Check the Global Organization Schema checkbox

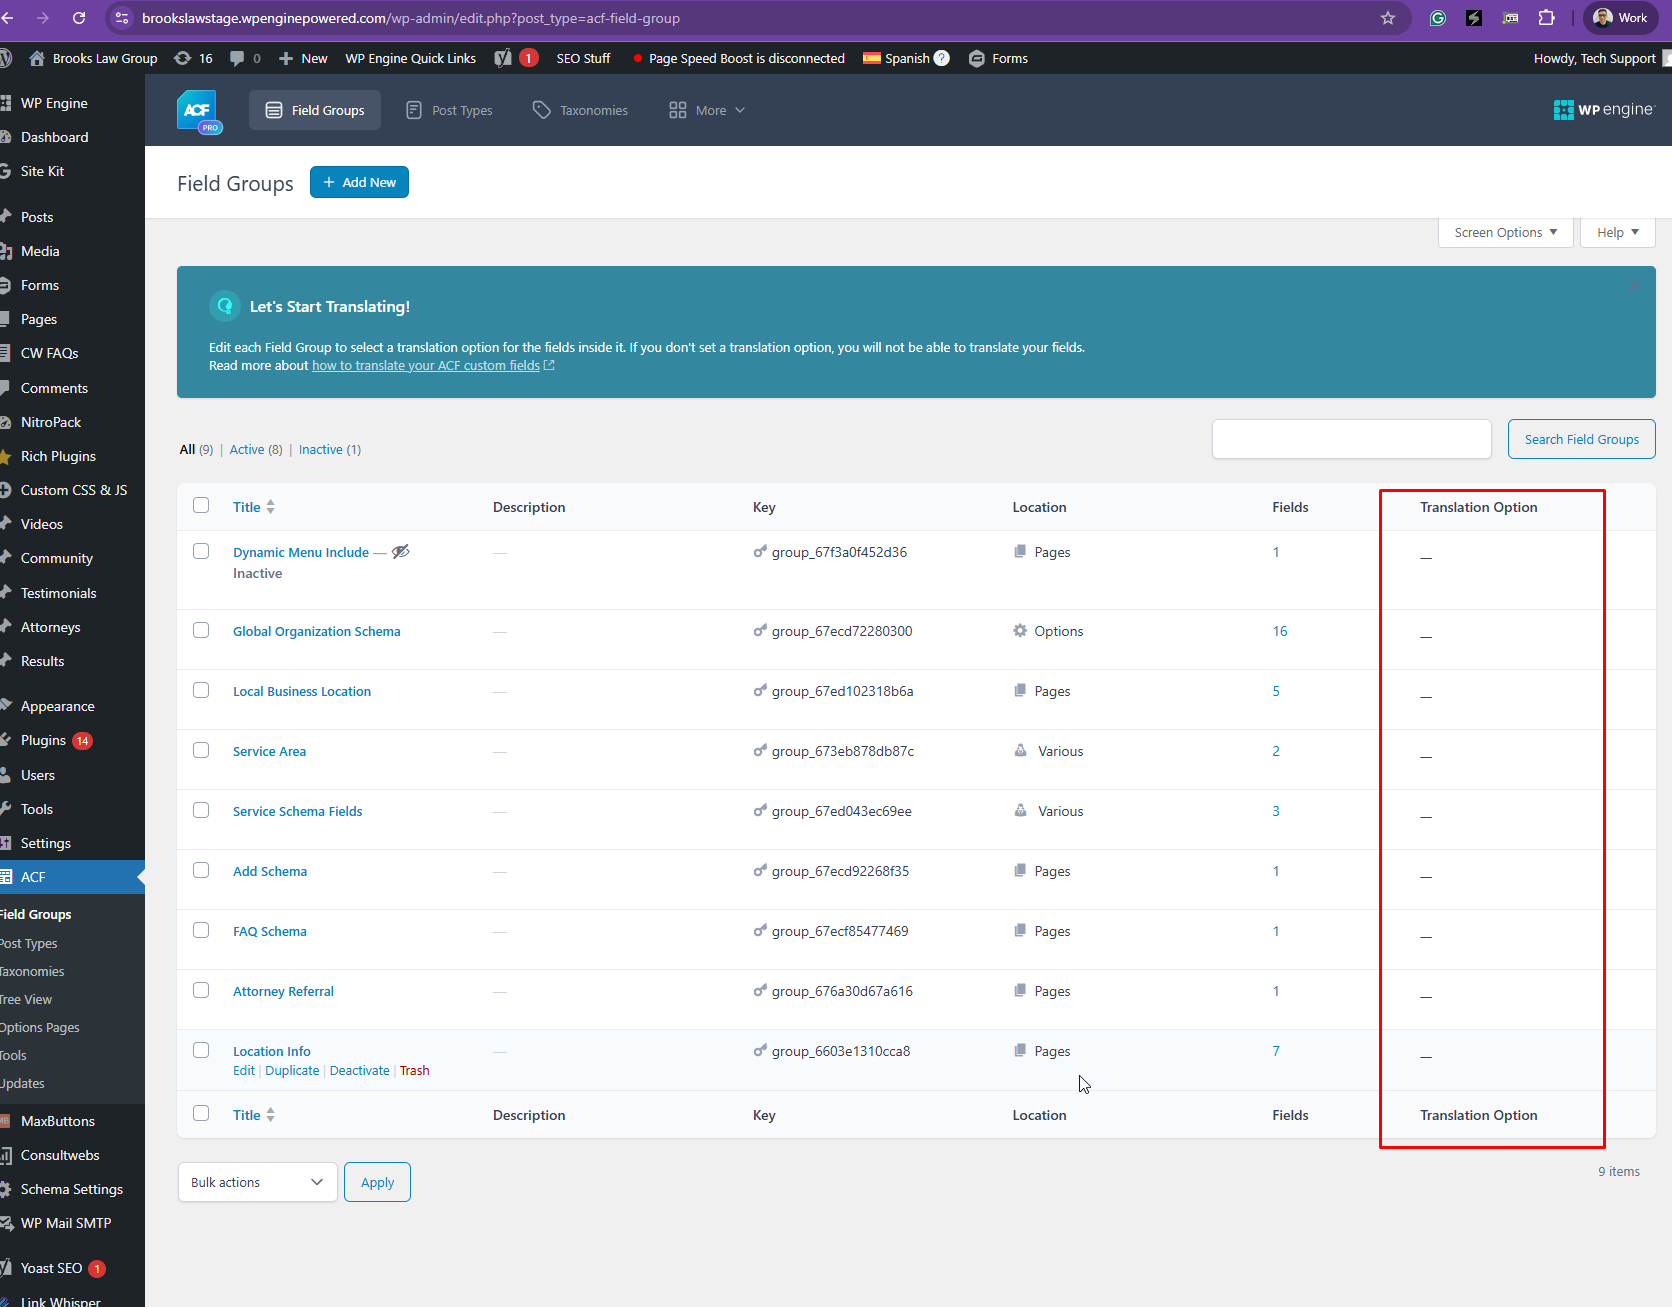tap(201, 630)
